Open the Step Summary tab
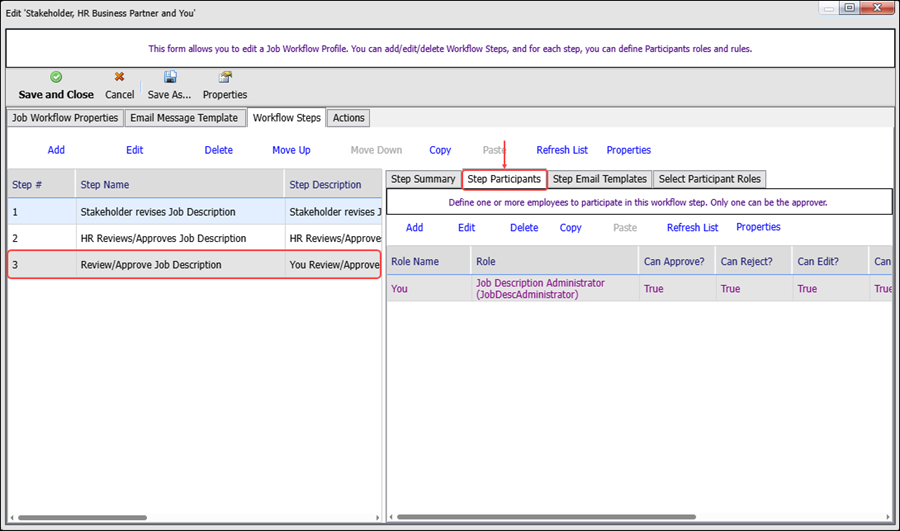The width and height of the screenshot is (900, 531). tap(423, 179)
